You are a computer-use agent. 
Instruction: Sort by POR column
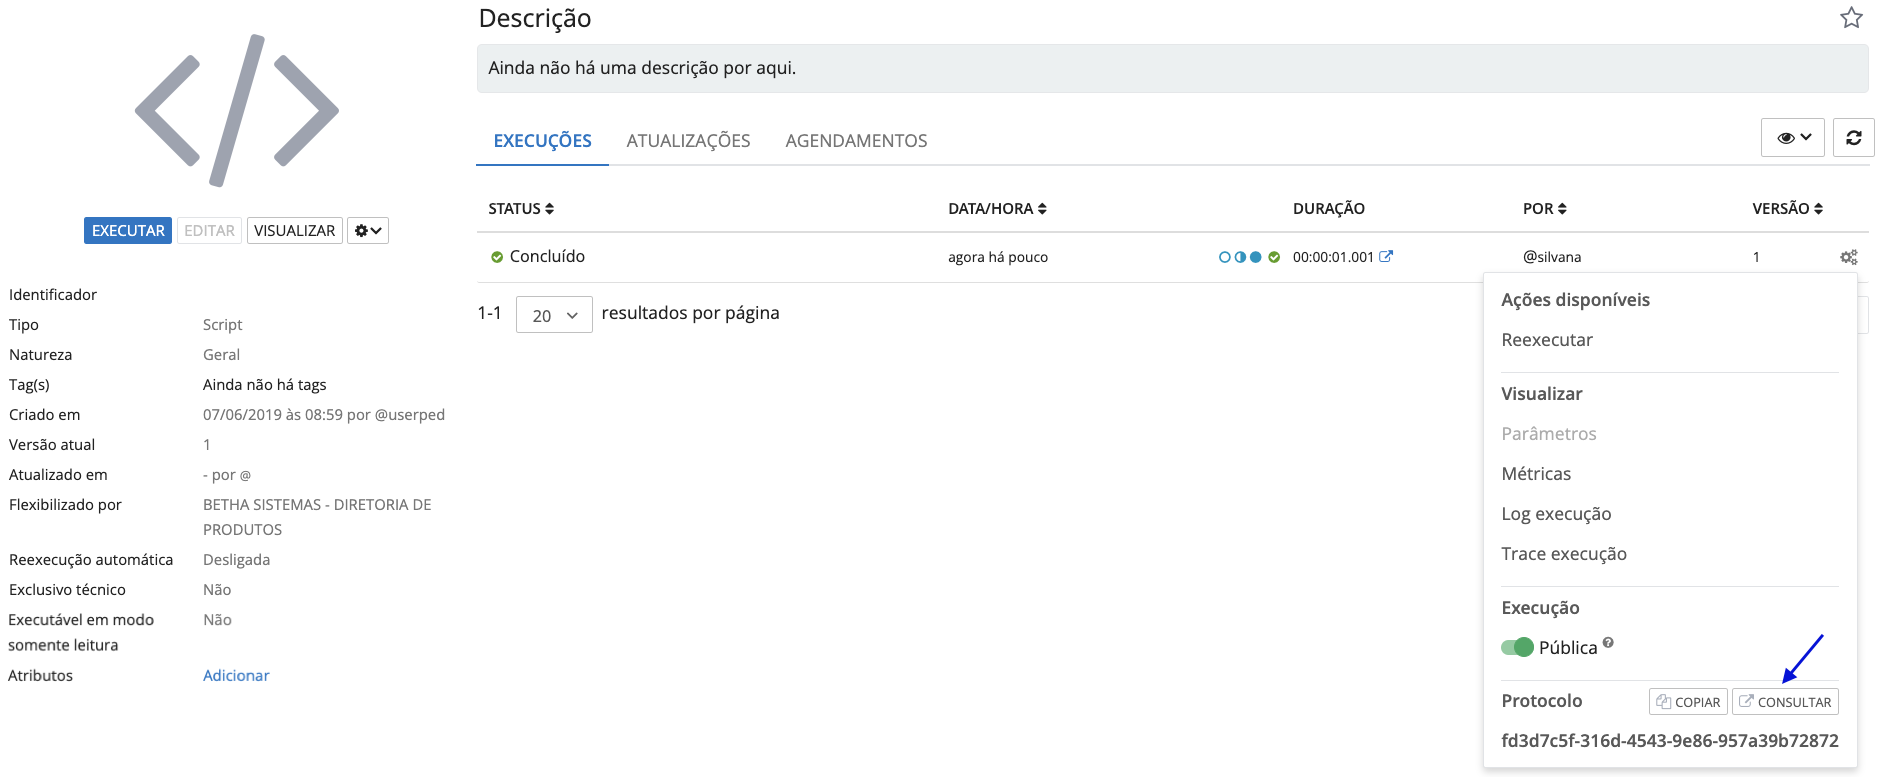click(1545, 209)
